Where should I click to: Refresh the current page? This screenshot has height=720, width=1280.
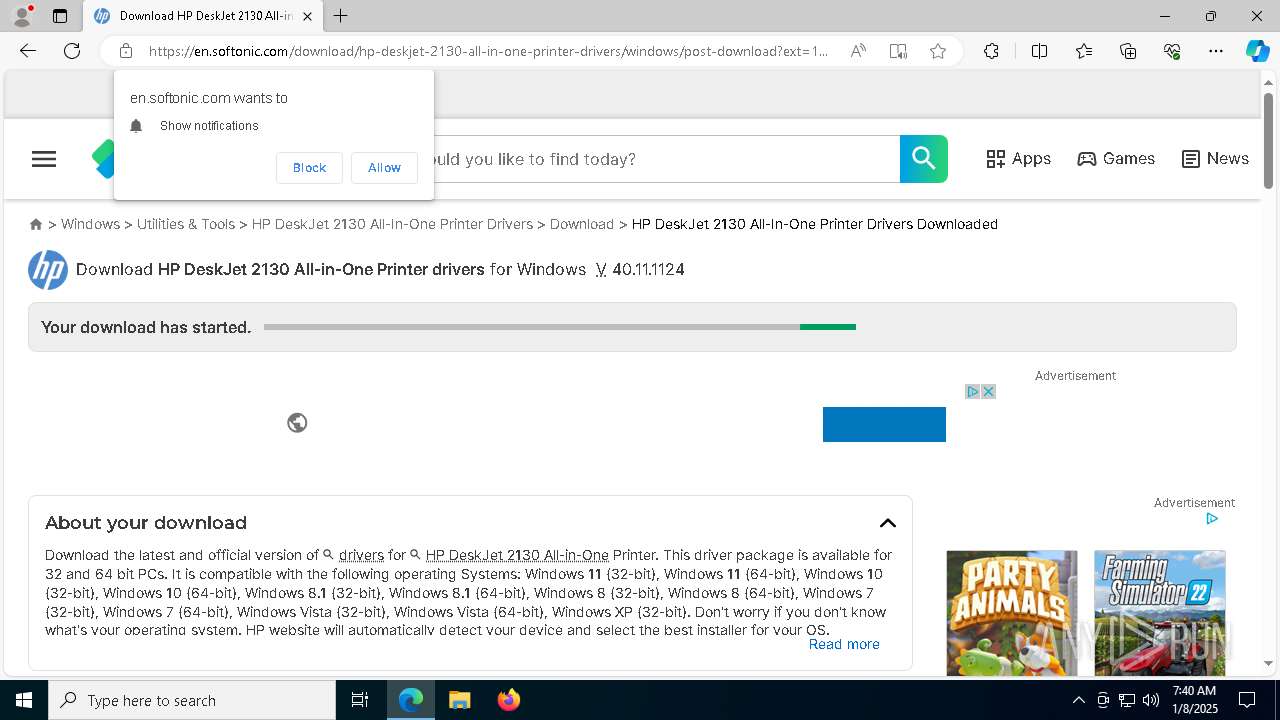pos(72,51)
